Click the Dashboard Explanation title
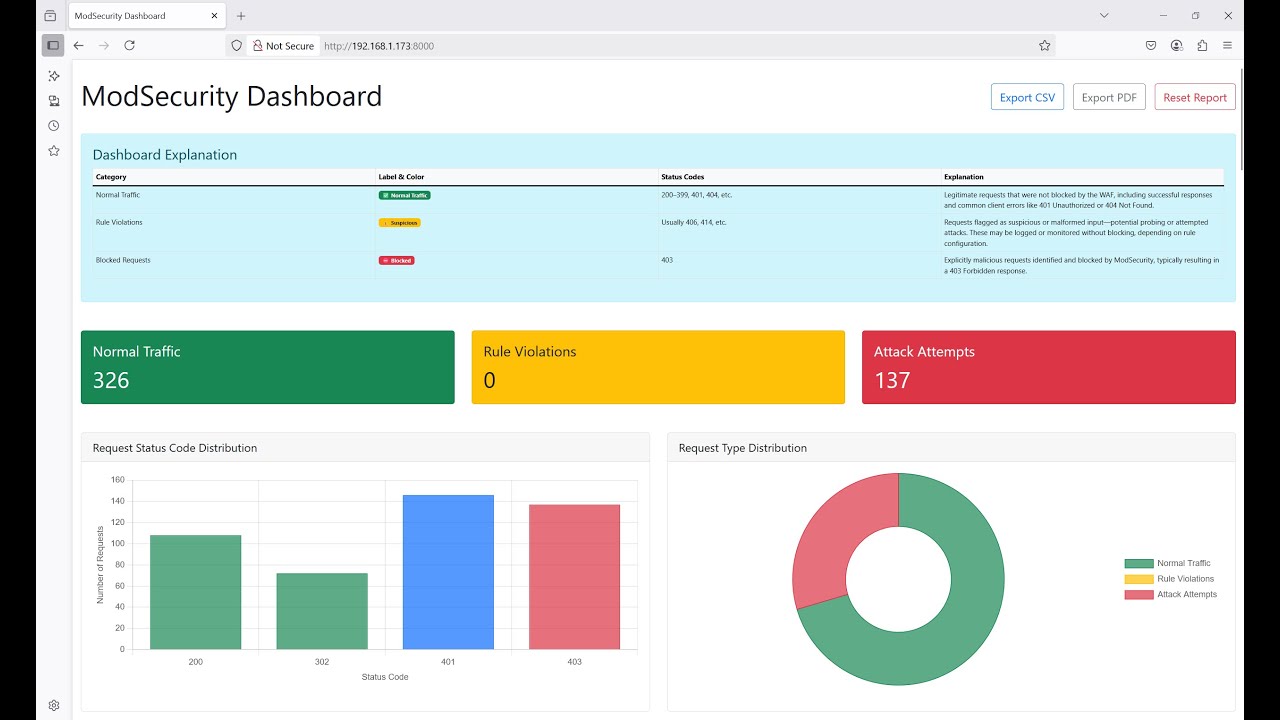The height and width of the screenshot is (720, 1280). (165, 155)
